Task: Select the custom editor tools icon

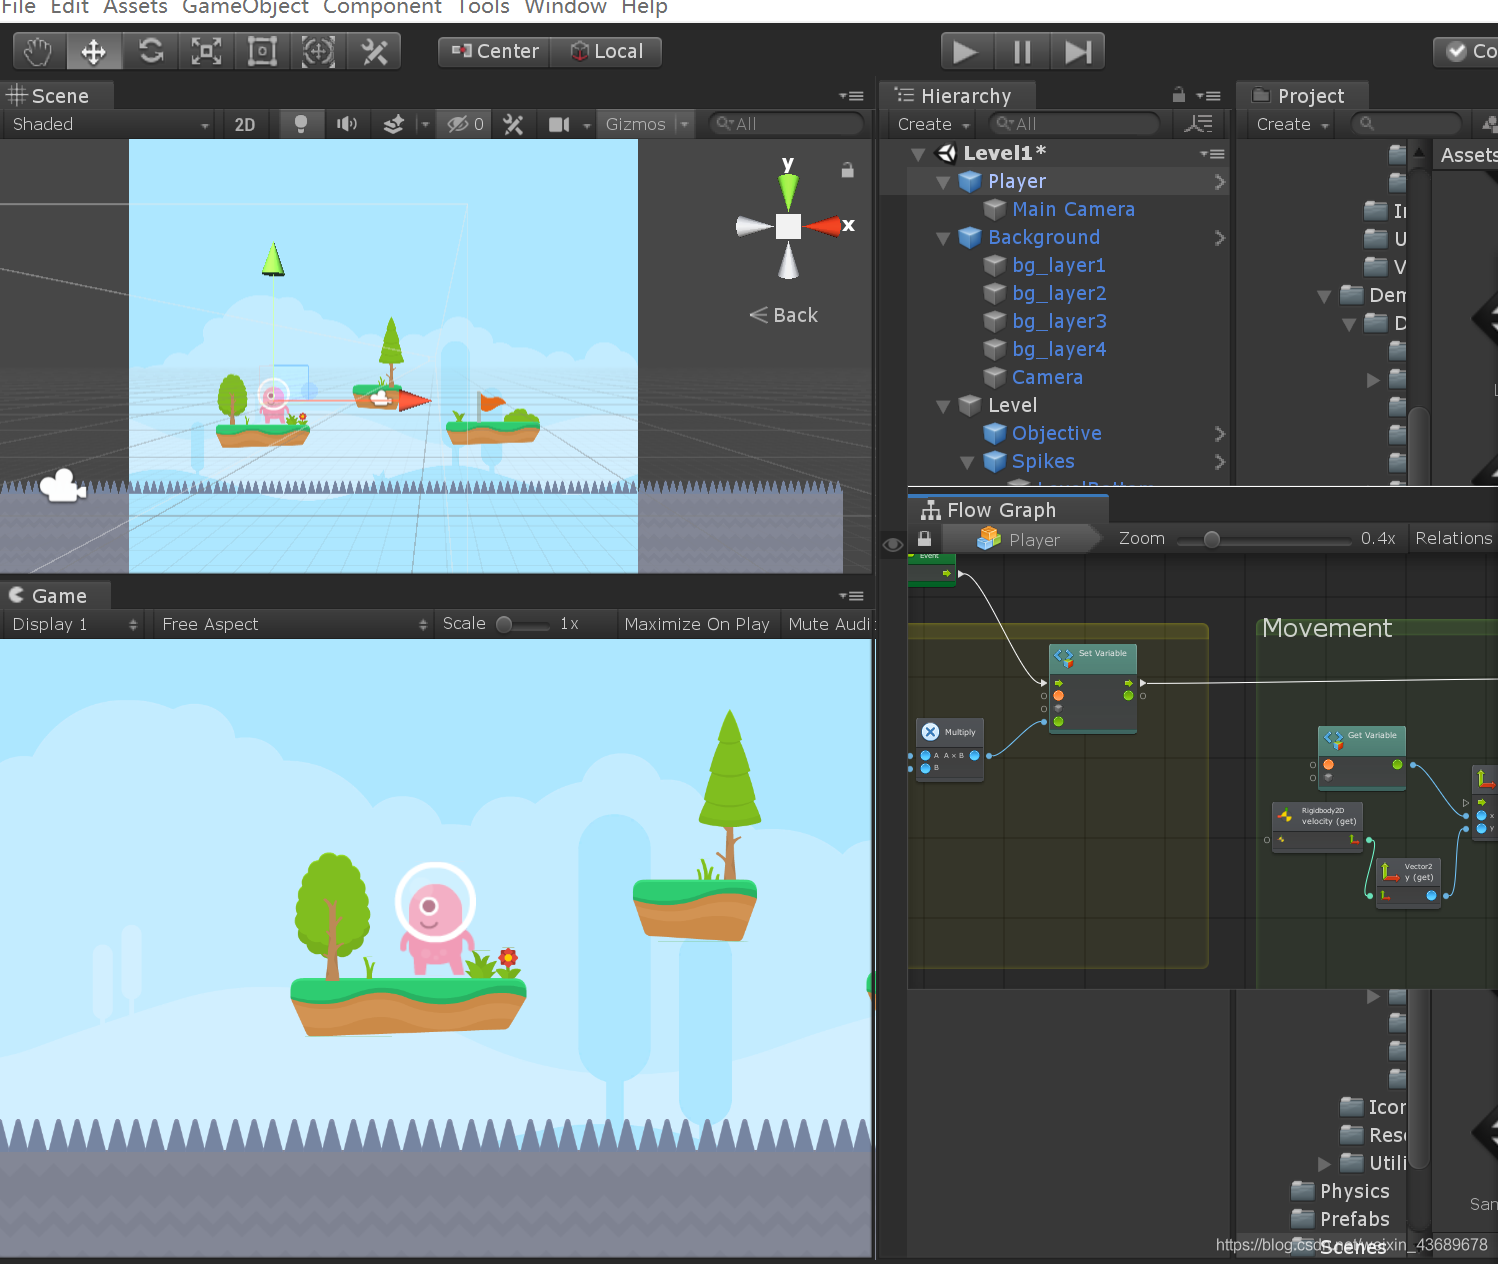Action: pos(374,51)
